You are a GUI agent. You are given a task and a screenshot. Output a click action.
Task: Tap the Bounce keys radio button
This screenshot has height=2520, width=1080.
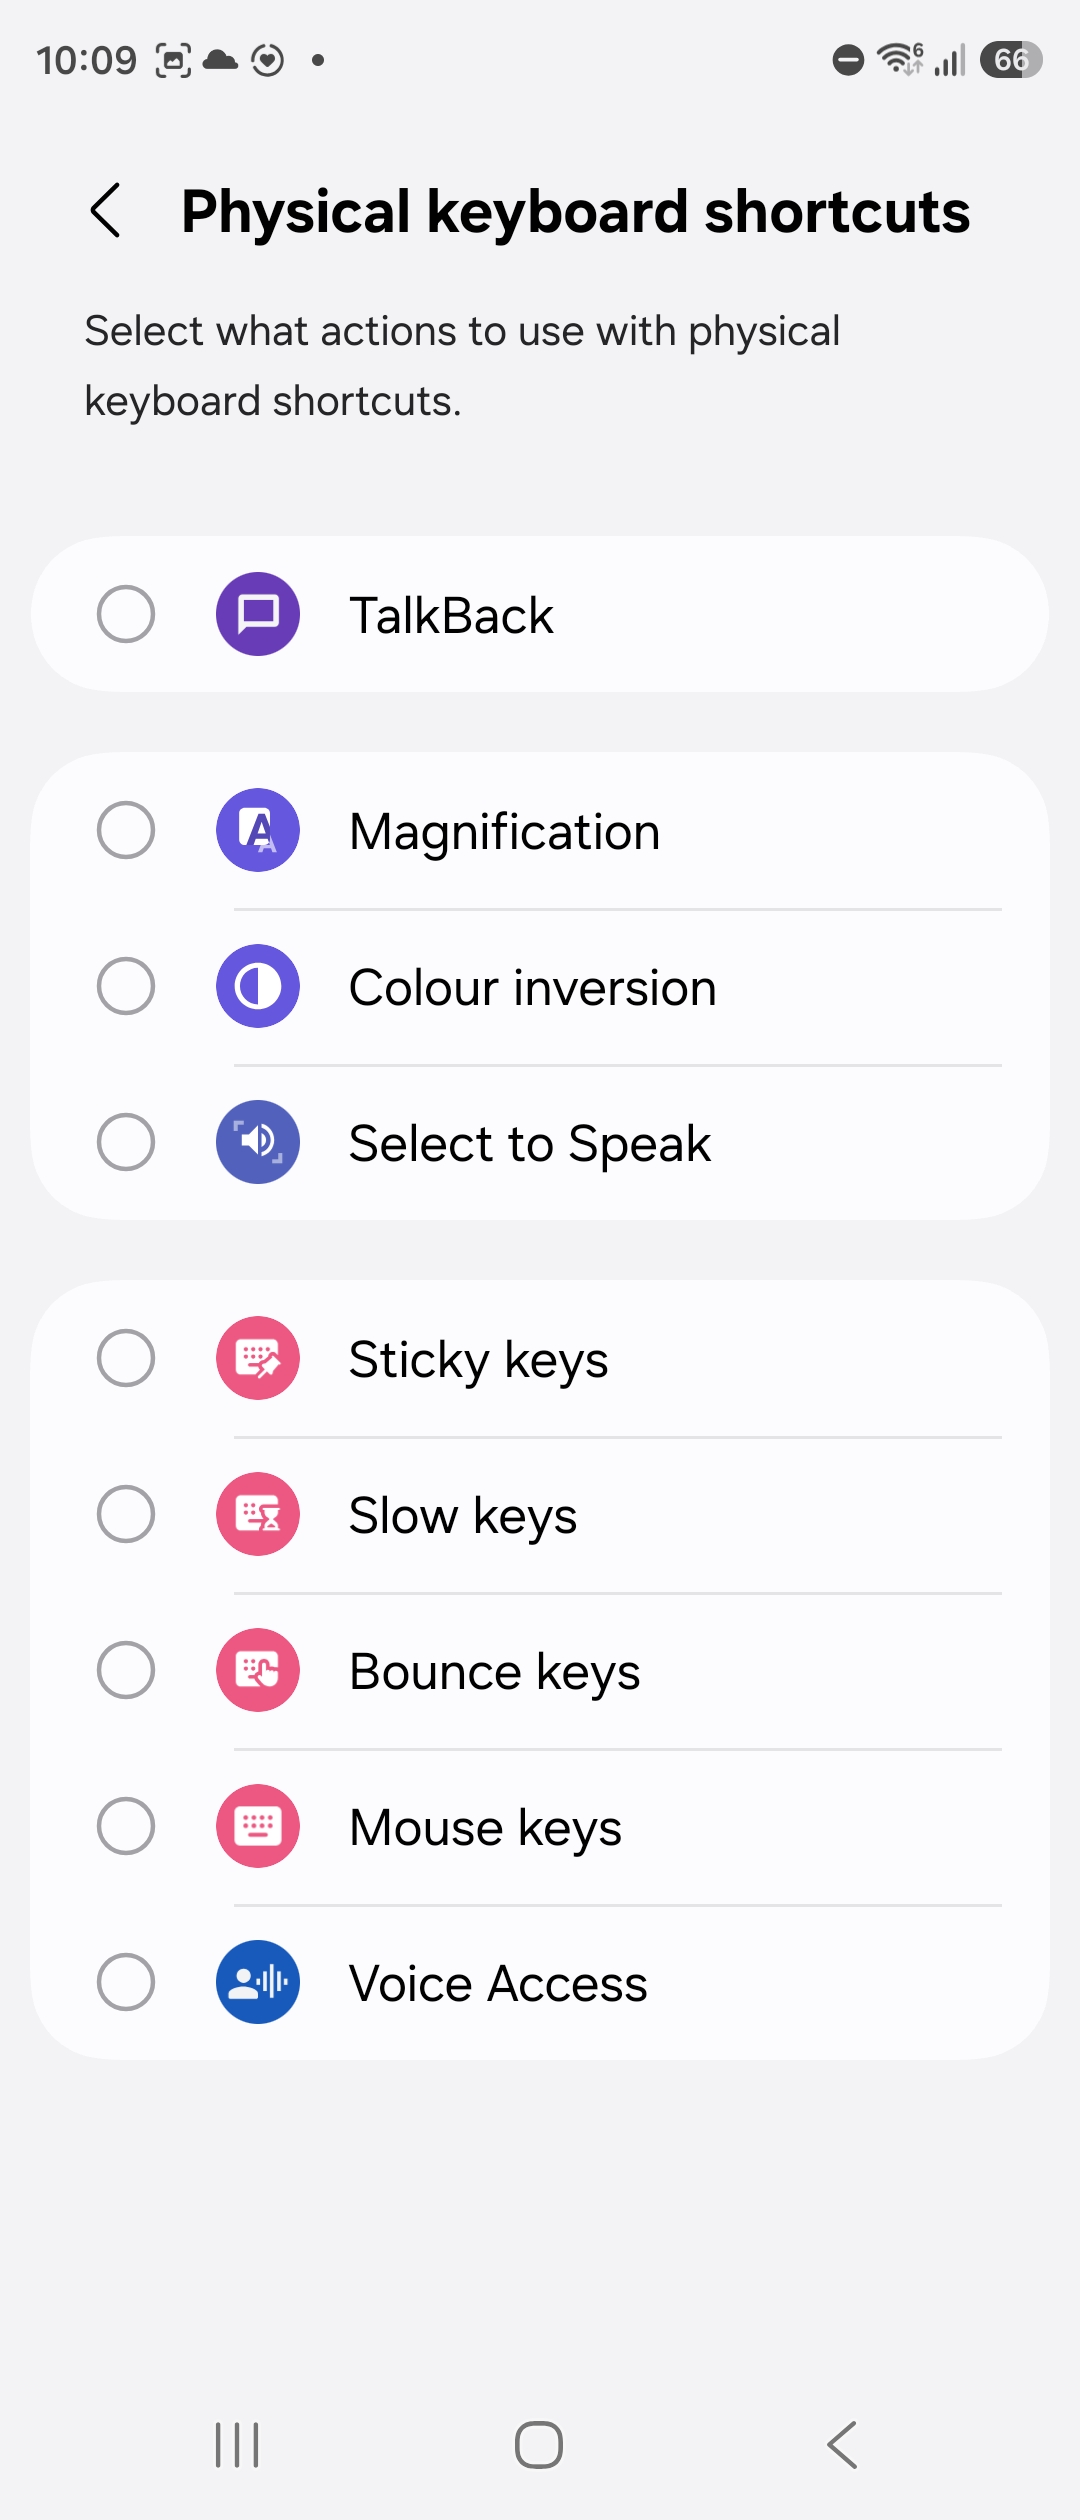point(126,1670)
